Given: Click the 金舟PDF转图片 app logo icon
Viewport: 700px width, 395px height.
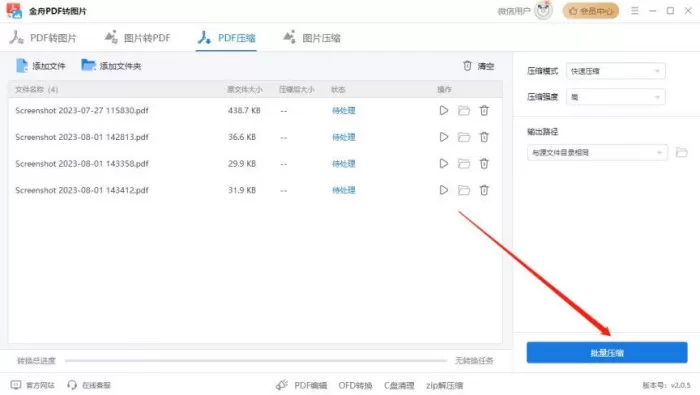Looking at the screenshot, I should [14, 10].
